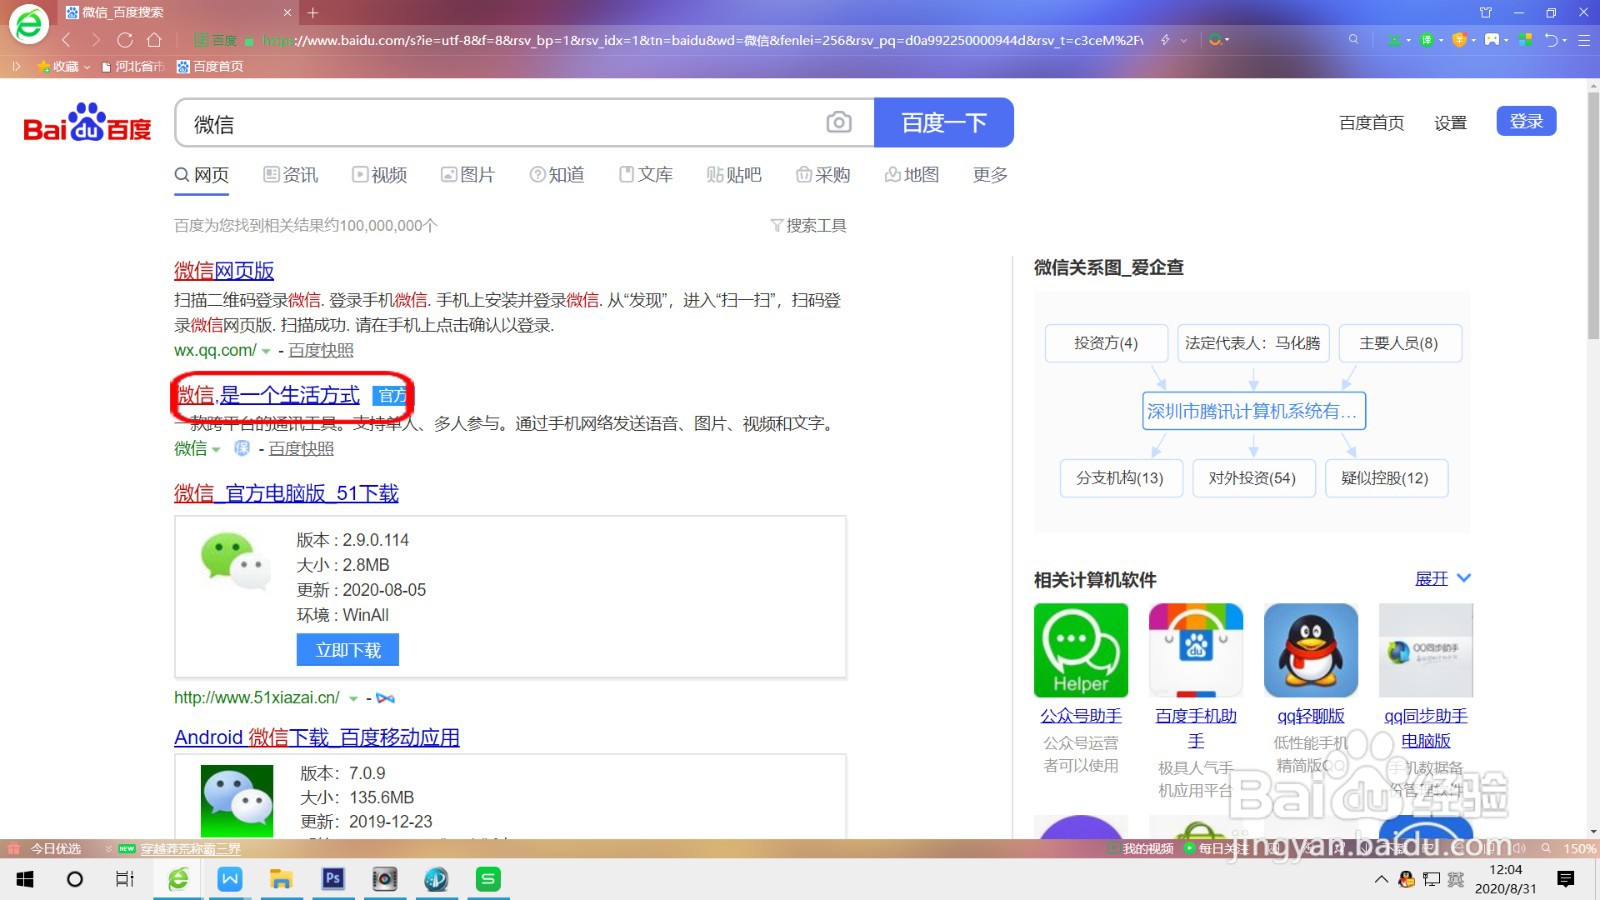
Task: Open the 百度手机助手 app icon
Action: click(1196, 650)
